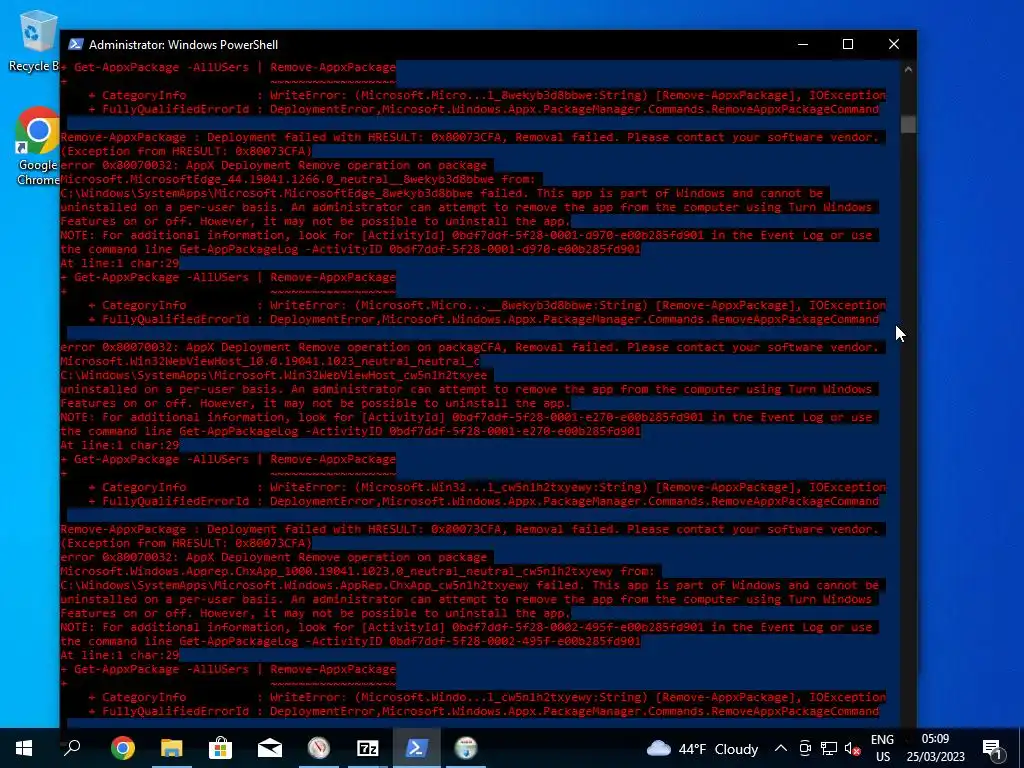The width and height of the screenshot is (1024, 768).
Task: Click the SystemApps\Microsoft.Win32WebViewHost_cw5n1h2txyee path line
Action: click(274, 376)
